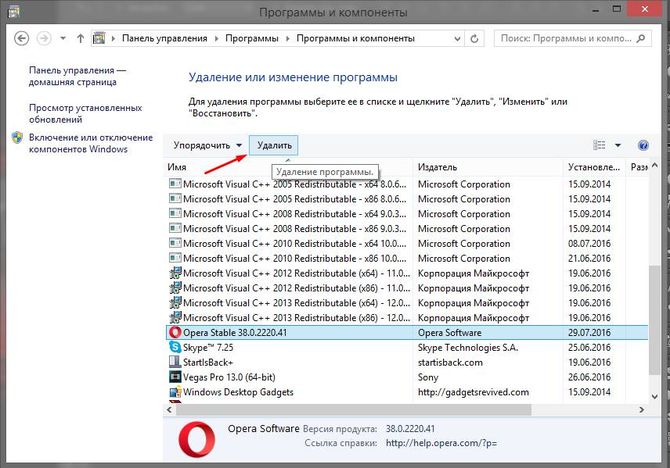Viewport: 670px width, 468px height.
Task: Select Visual C++ 2008 Redistributable x86 row
Action: click(x=407, y=229)
